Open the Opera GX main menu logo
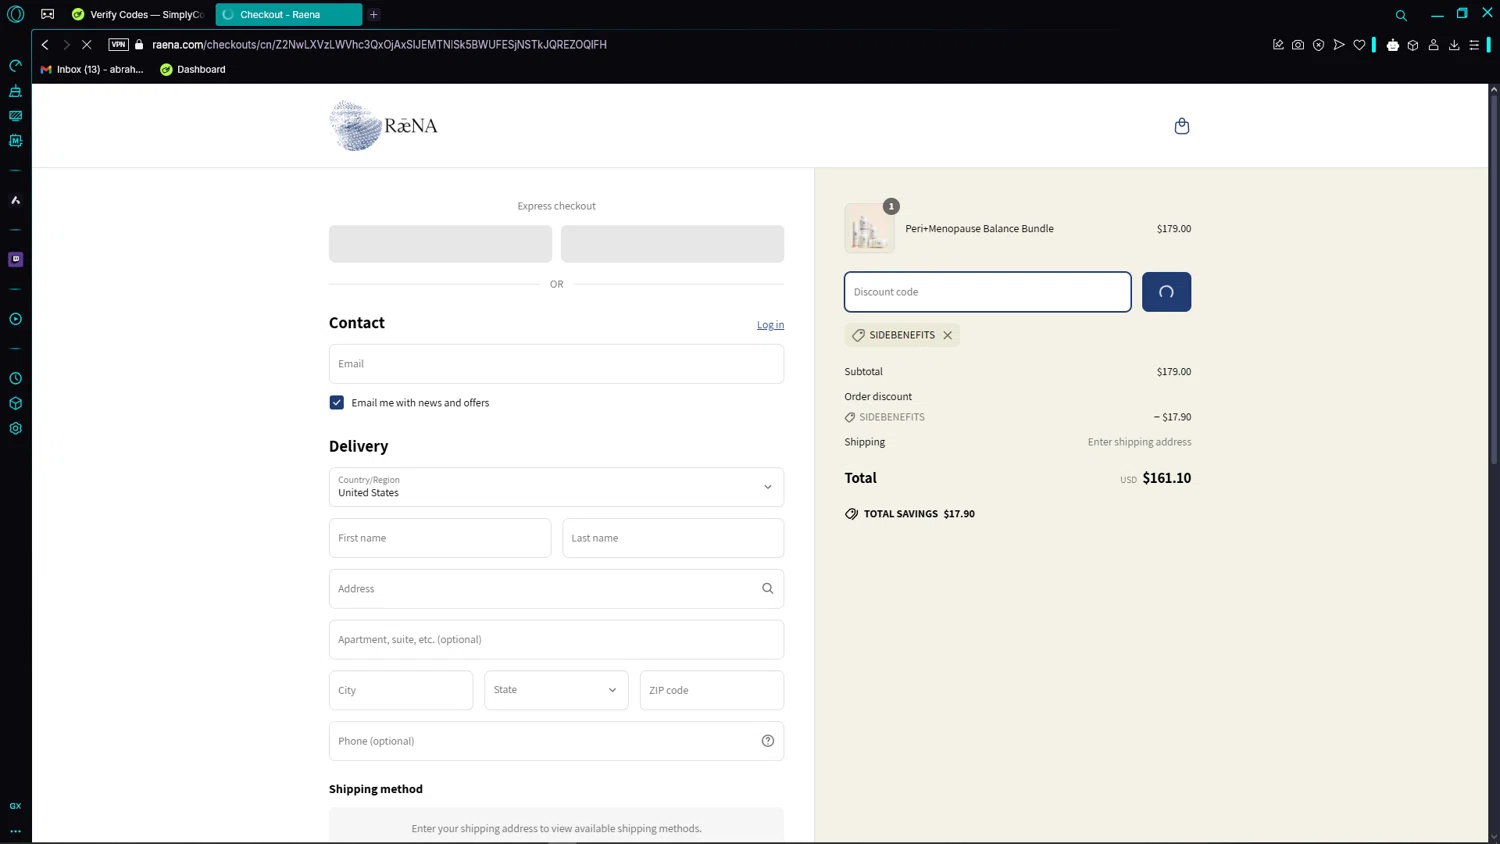The image size is (1500, 844). [x=15, y=14]
